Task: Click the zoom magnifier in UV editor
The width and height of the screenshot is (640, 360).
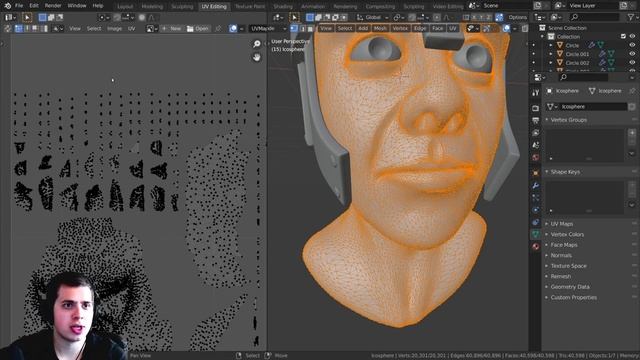Action: click(x=257, y=44)
